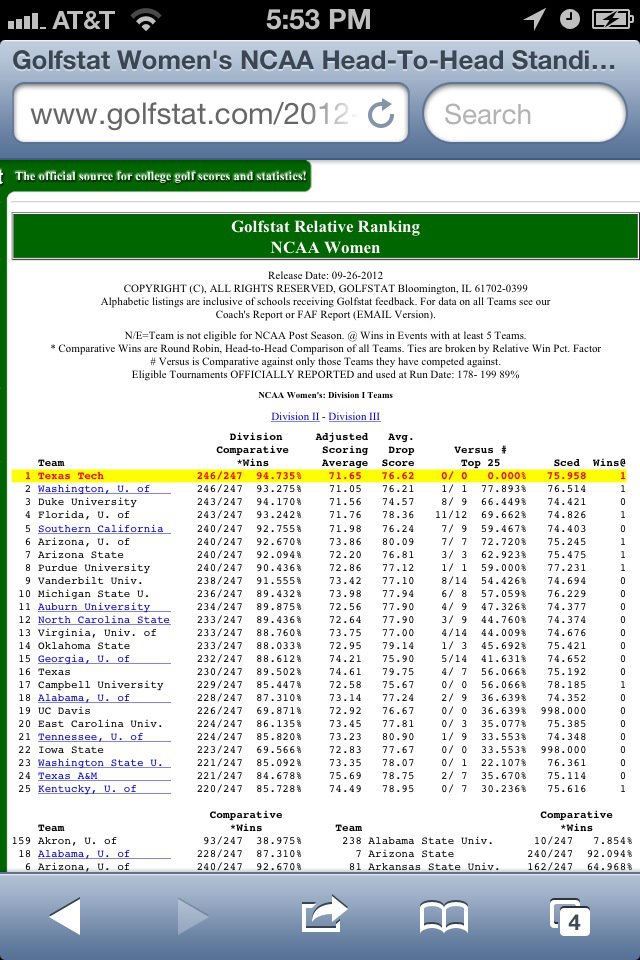Screen dimensions: 640x960
Task: Tap the Search field
Action: pos(525,115)
